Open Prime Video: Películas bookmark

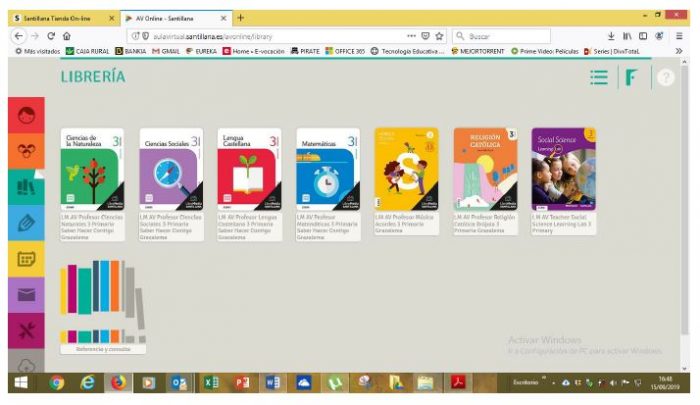coord(545,51)
